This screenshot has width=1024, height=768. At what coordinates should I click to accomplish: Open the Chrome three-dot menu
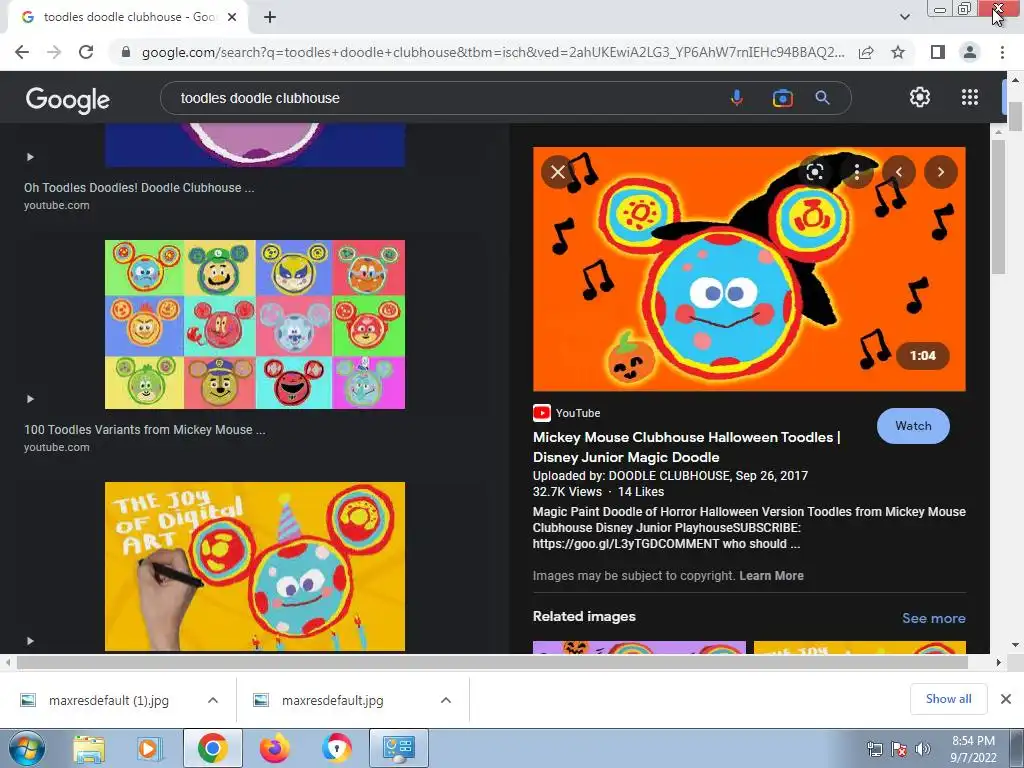1002,52
